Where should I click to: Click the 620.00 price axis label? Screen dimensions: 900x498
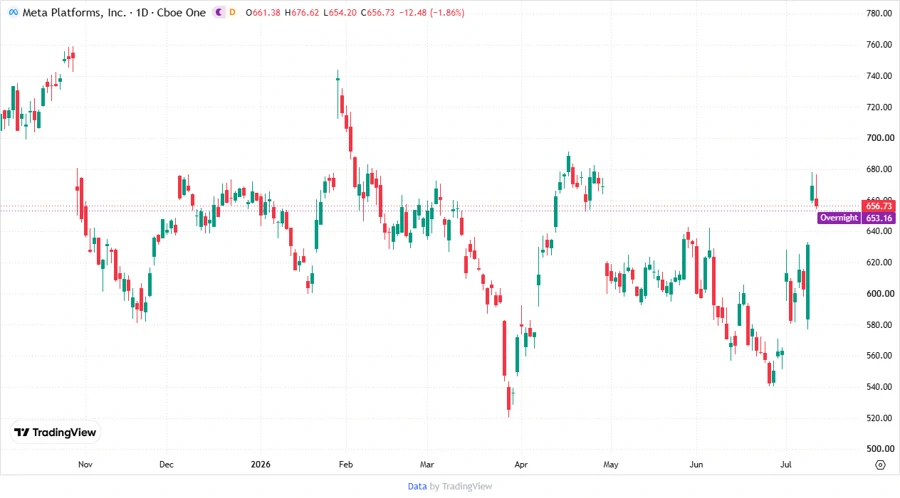pyautogui.click(x=879, y=262)
